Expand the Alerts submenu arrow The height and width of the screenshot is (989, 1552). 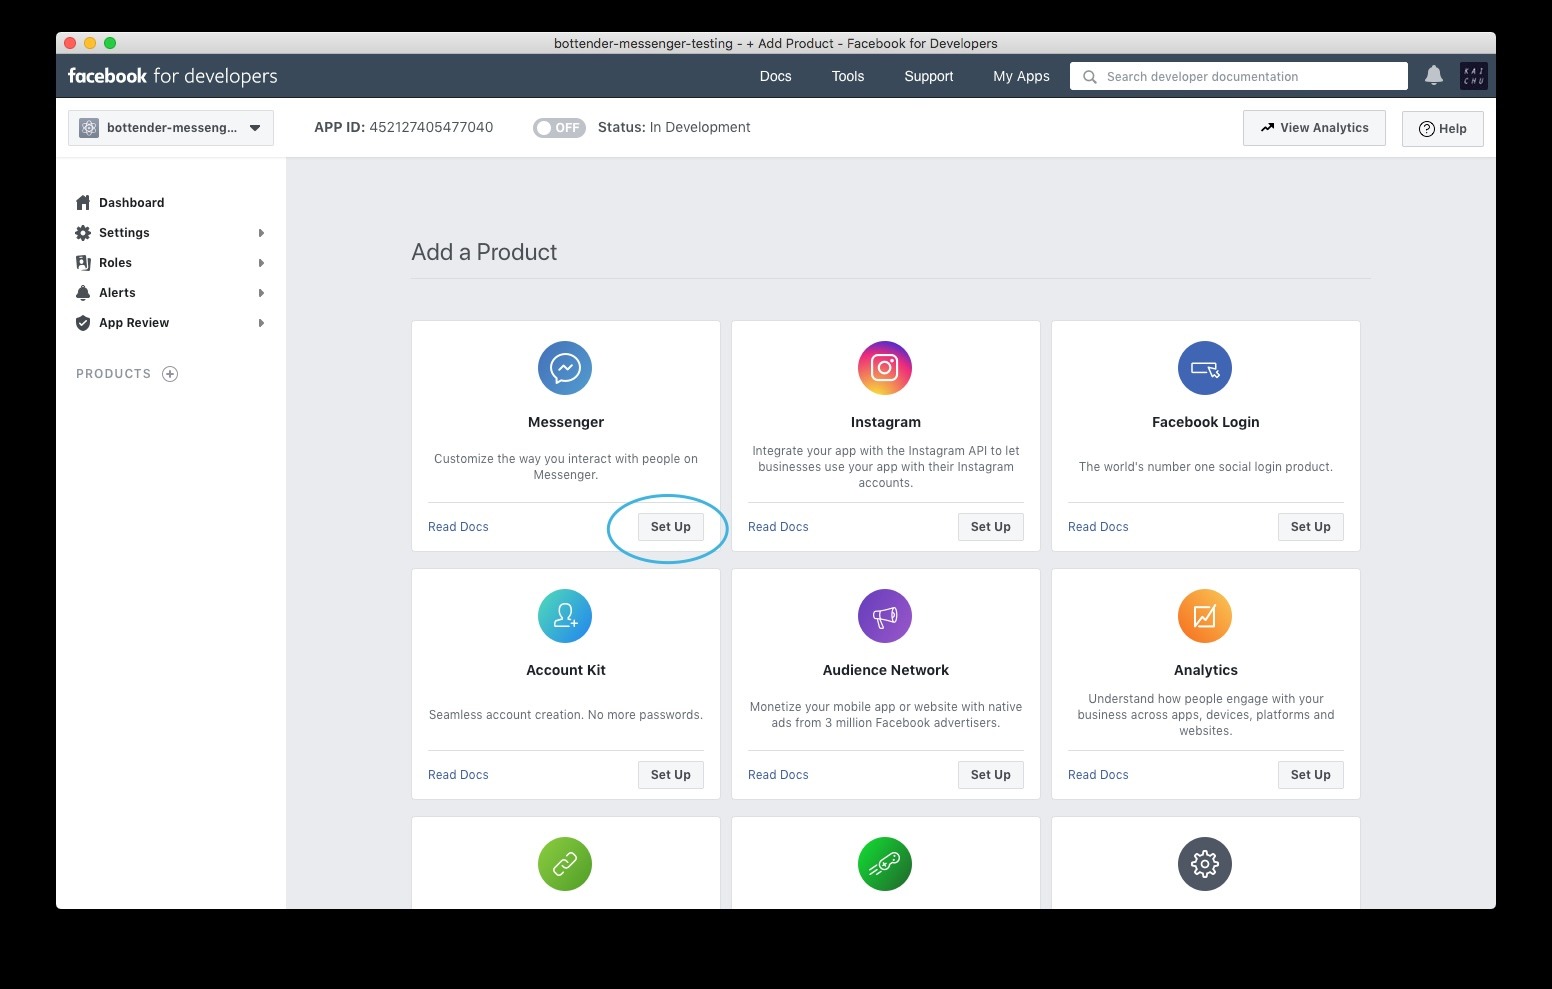pyautogui.click(x=261, y=293)
